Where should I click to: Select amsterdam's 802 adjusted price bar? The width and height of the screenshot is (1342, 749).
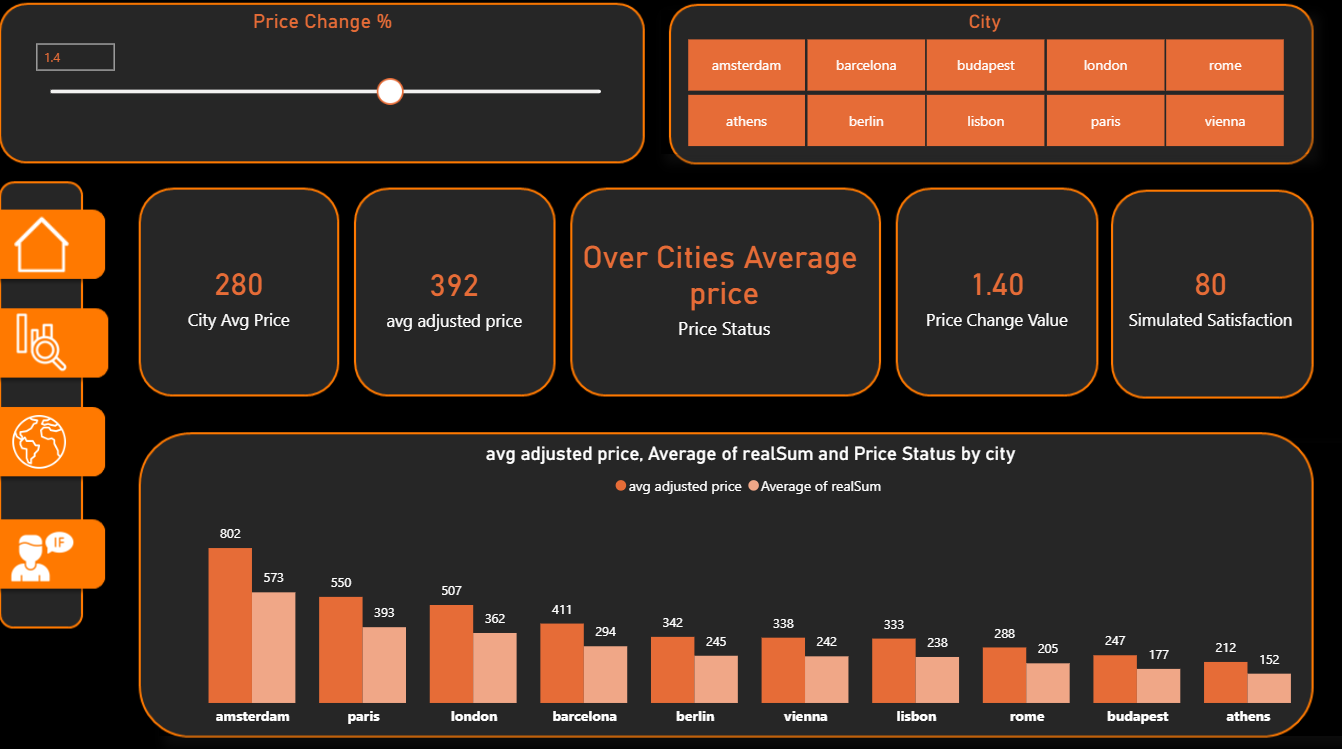coord(230,625)
